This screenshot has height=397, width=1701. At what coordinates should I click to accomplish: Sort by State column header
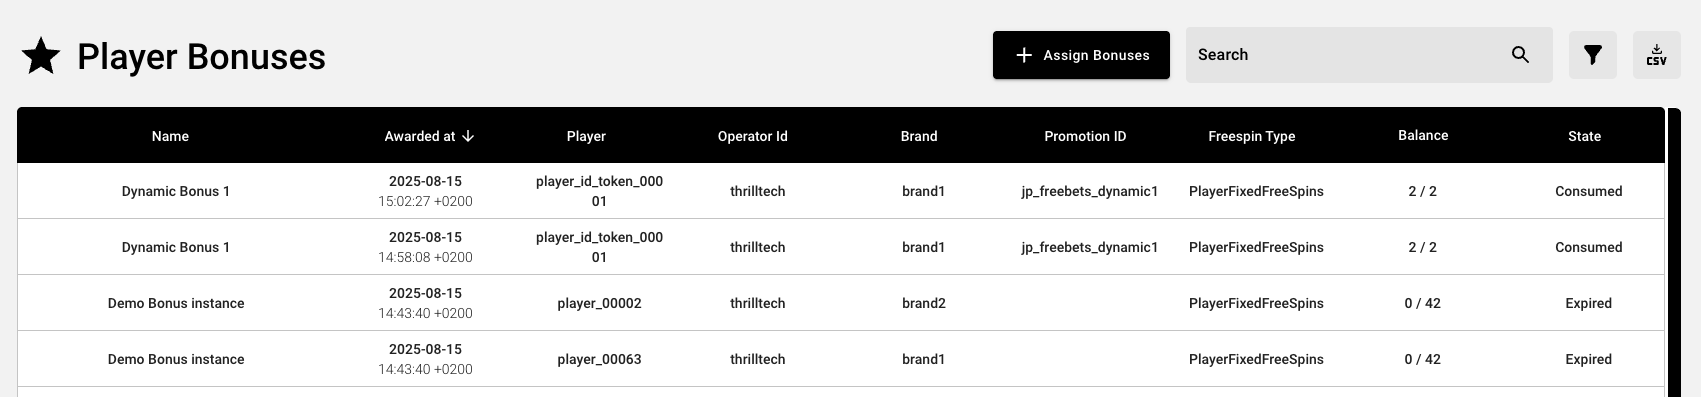click(x=1584, y=136)
